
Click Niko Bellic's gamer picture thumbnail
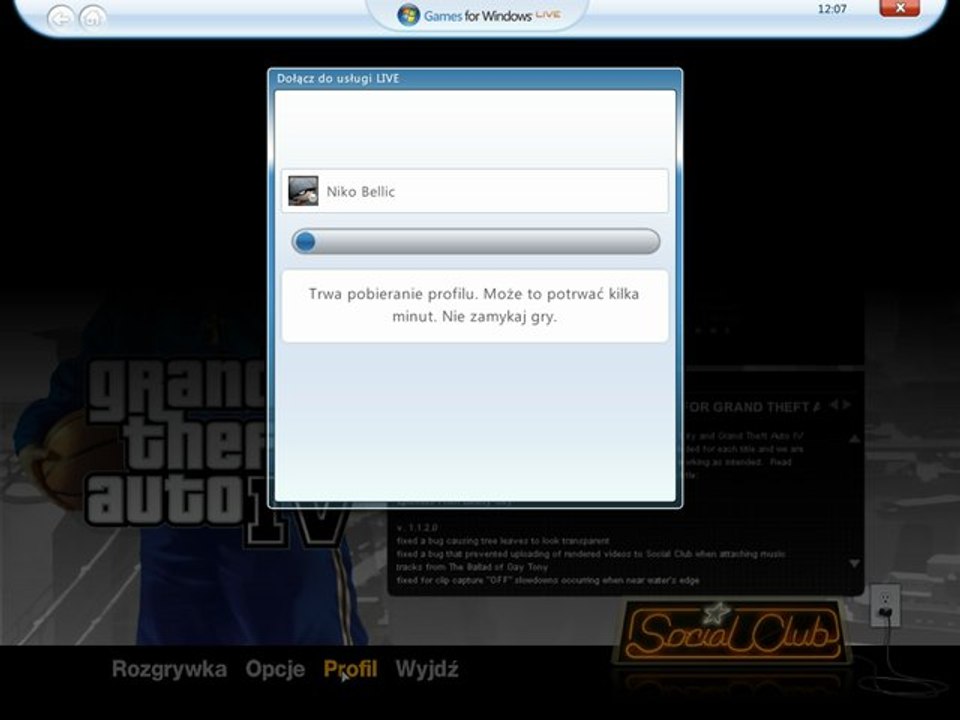303,191
